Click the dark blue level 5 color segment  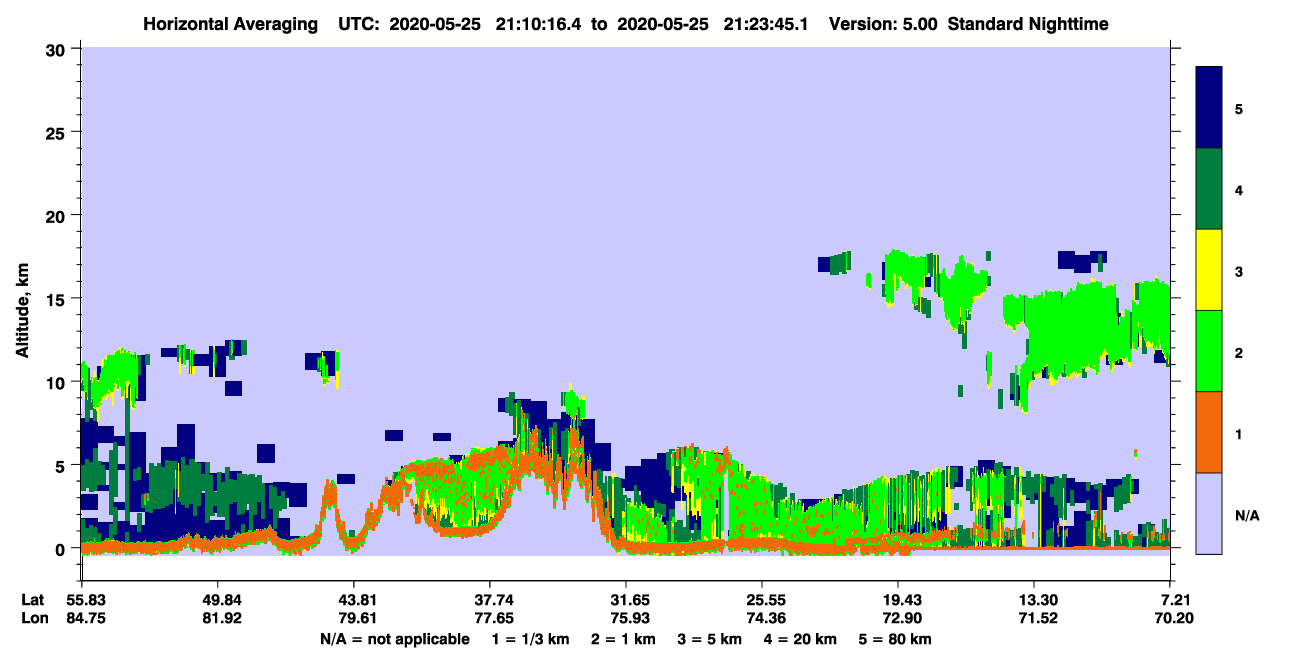[x=1209, y=107]
